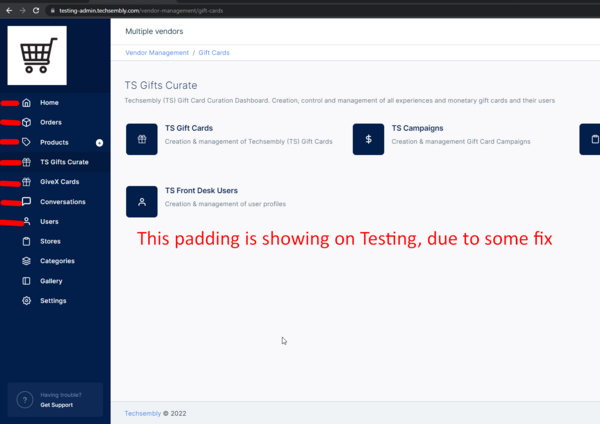The image size is (600, 424).
Task: Click the partially visible clipboard tile icon
Action: 590,139
